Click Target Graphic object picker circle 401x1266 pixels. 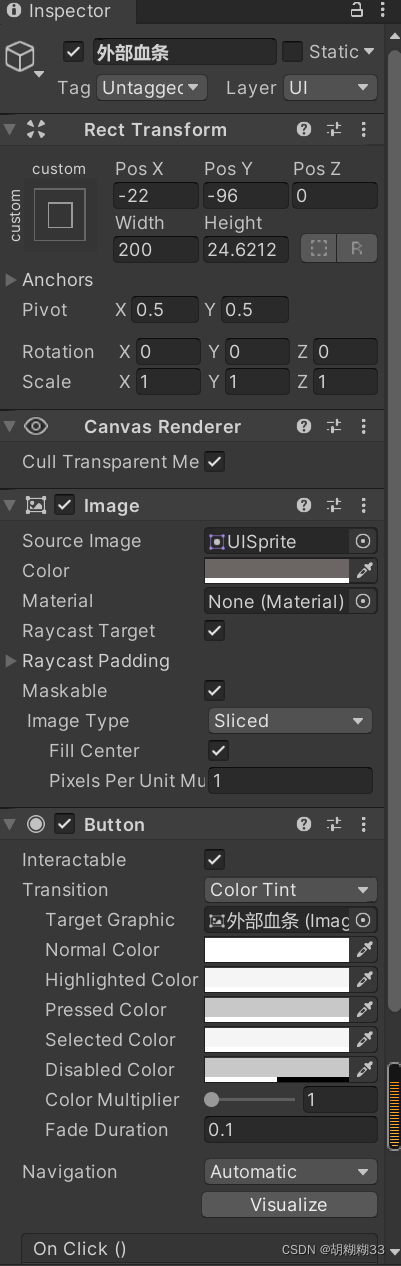click(363, 920)
